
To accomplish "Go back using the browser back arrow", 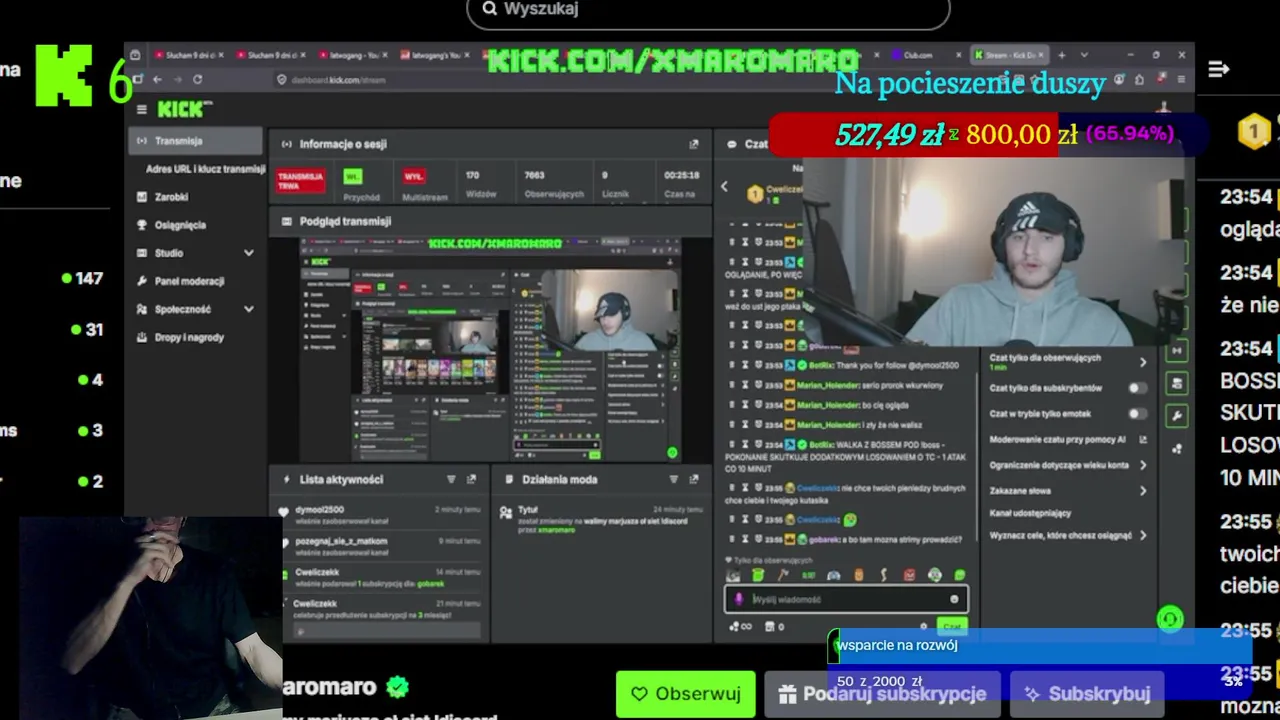I will (157, 79).
